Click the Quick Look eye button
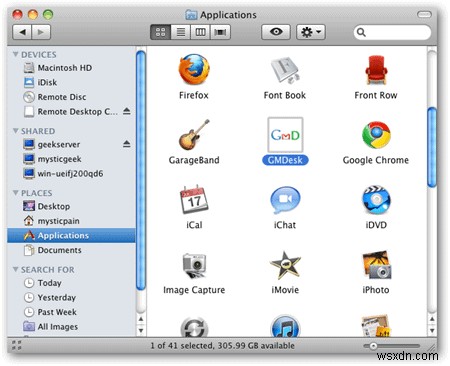Image resolution: width=450 pixels, height=366 pixels. 276,32
